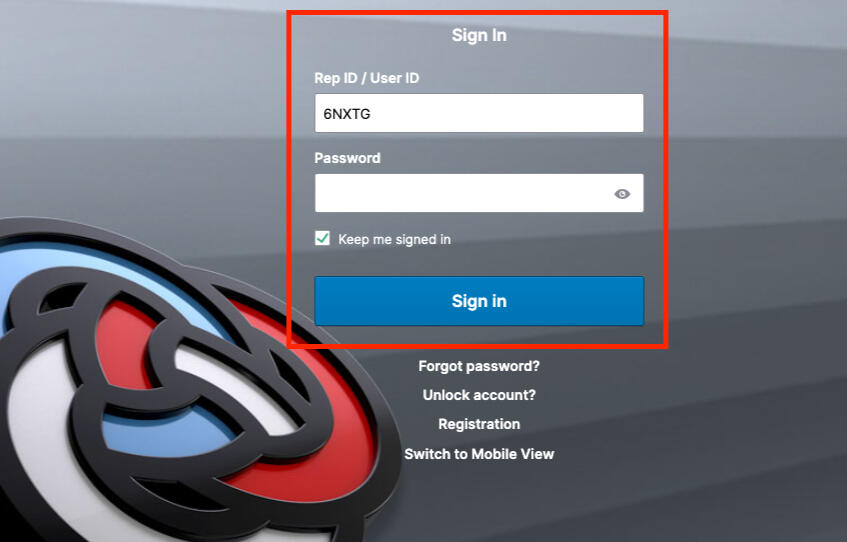Place cursor after 6NXTG text
The image size is (847, 542).
pyautogui.click(x=372, y=114)
